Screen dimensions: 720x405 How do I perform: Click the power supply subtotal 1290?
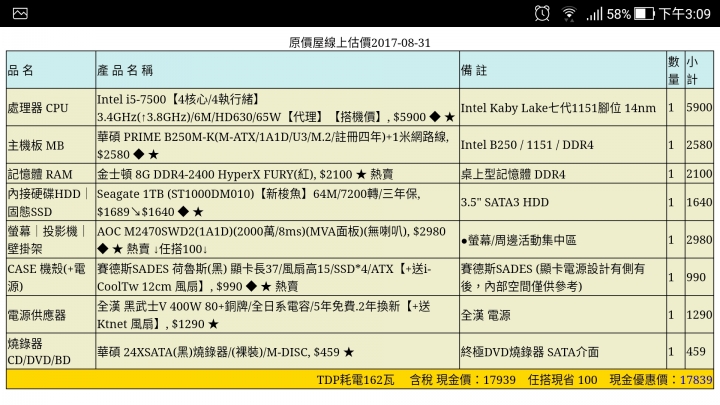point(699,315)
